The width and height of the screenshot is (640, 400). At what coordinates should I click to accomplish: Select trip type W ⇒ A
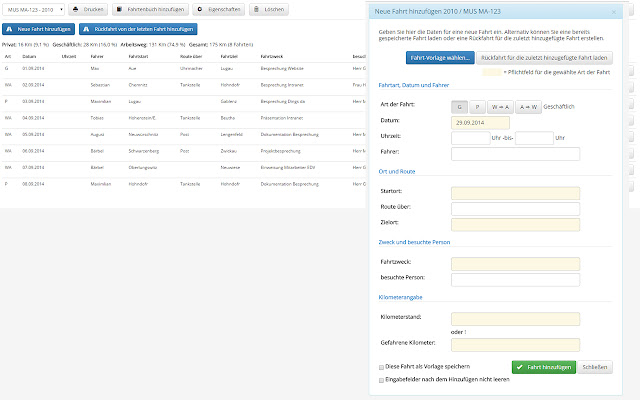click(500, 107)
